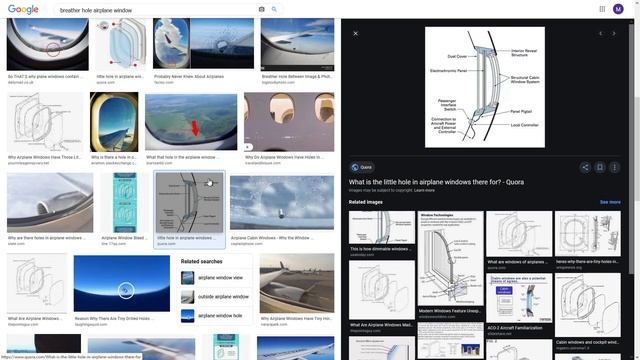The image size is (640, 360).
Task: Go to next image in preview
Action: (613, 33)
